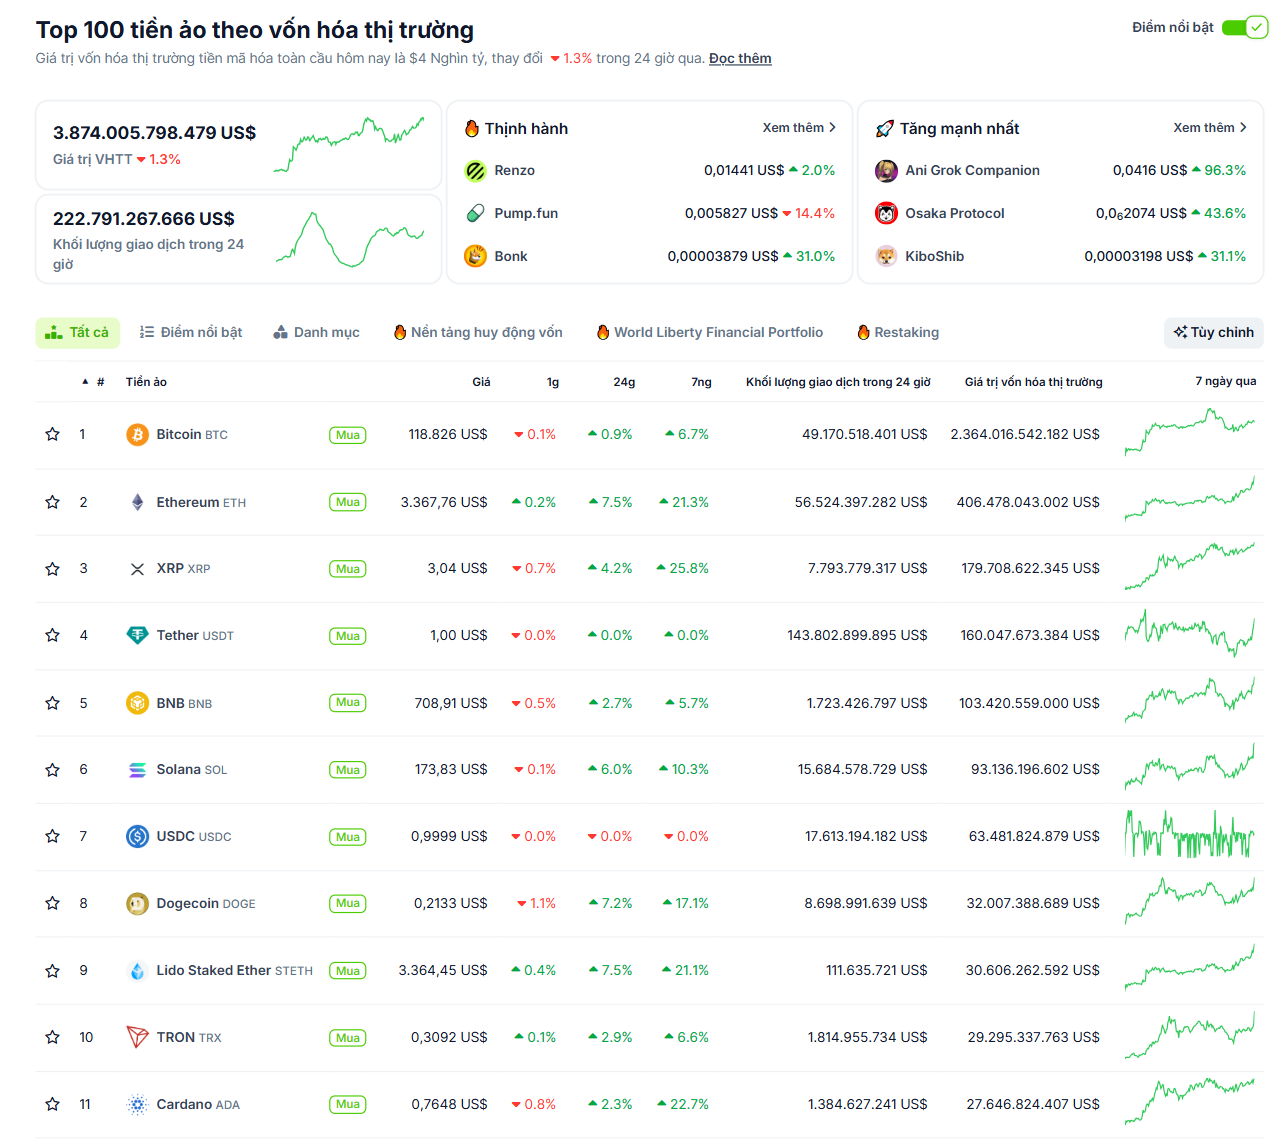
Task: Click the category icon of Danh mục tab
Action: 281,332
